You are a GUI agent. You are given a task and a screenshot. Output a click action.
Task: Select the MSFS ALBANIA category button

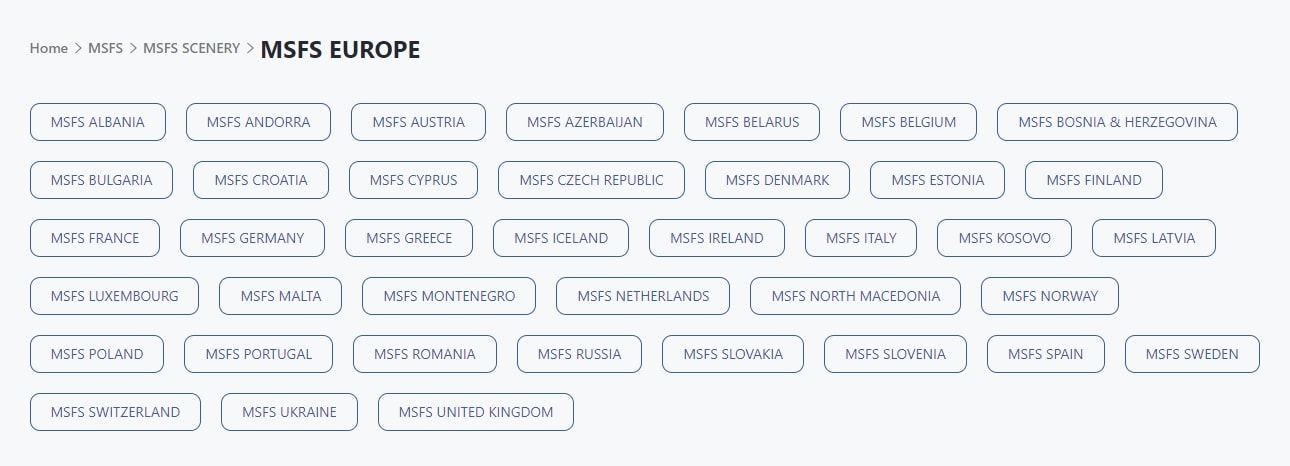[97, 122]
